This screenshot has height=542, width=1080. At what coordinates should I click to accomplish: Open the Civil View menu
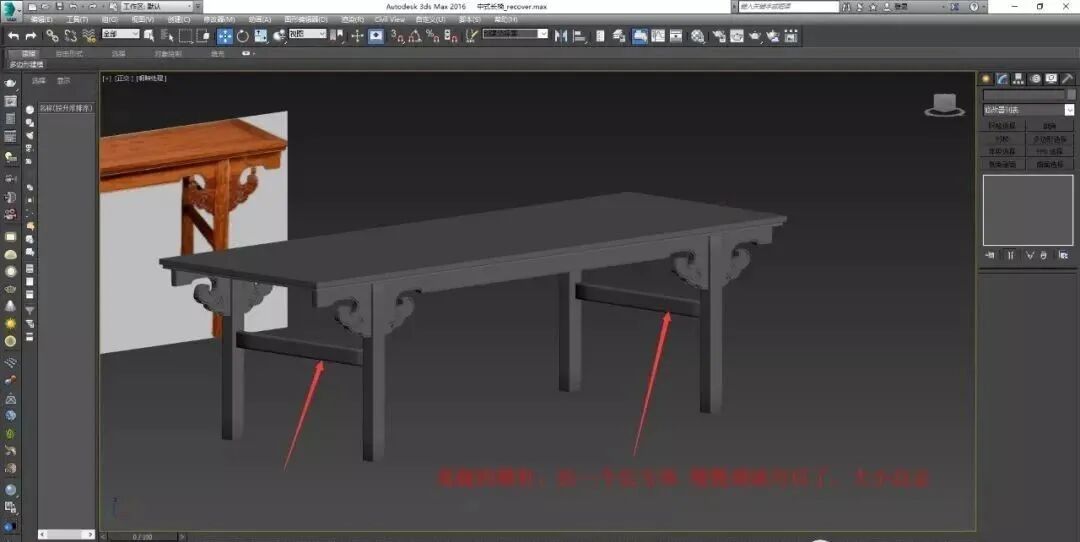pos(390,19)
